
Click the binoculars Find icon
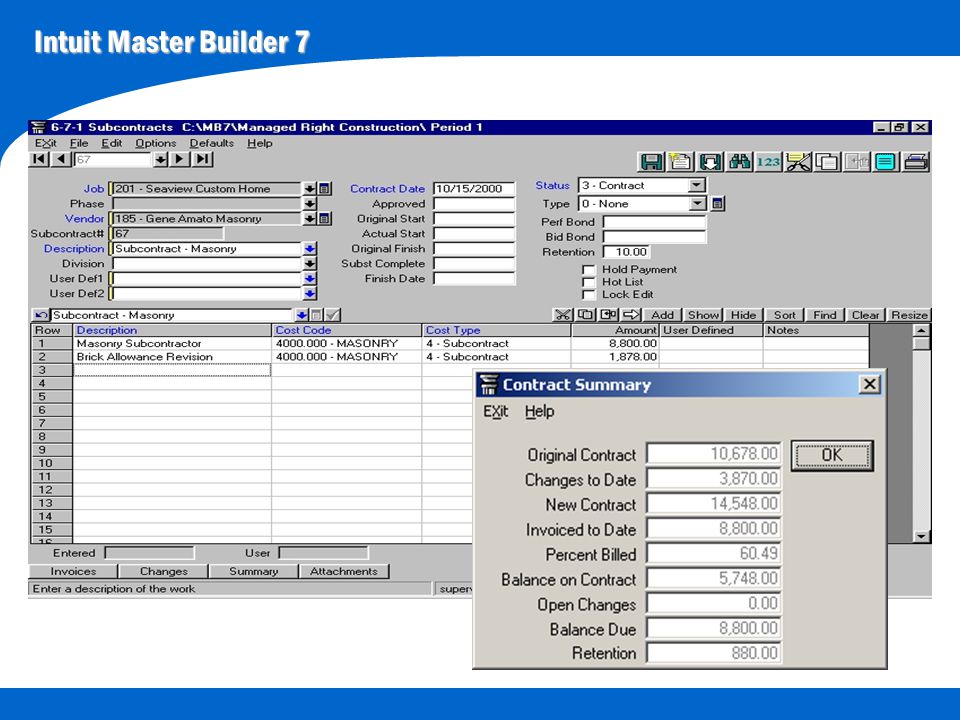pos(739,162)
